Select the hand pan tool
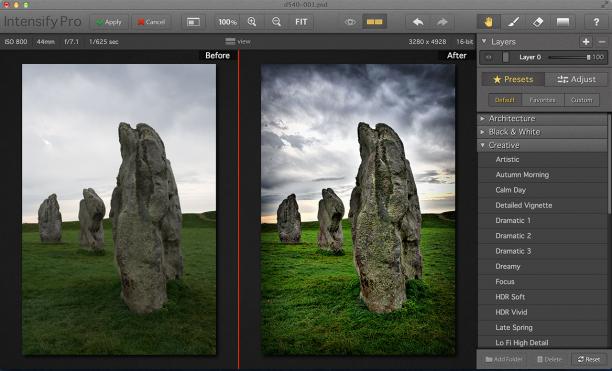 (488, 22)
